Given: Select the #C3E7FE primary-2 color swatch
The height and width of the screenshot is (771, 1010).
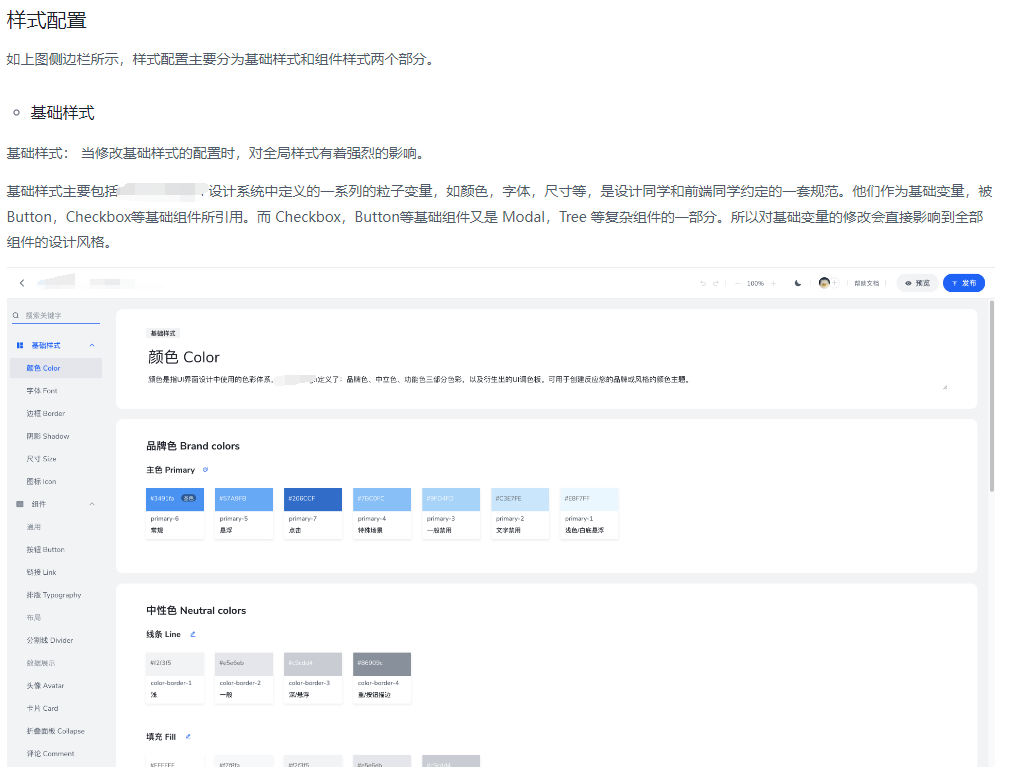Looking at the screenshot, I should pyautogui.click(x=520, y=513).
